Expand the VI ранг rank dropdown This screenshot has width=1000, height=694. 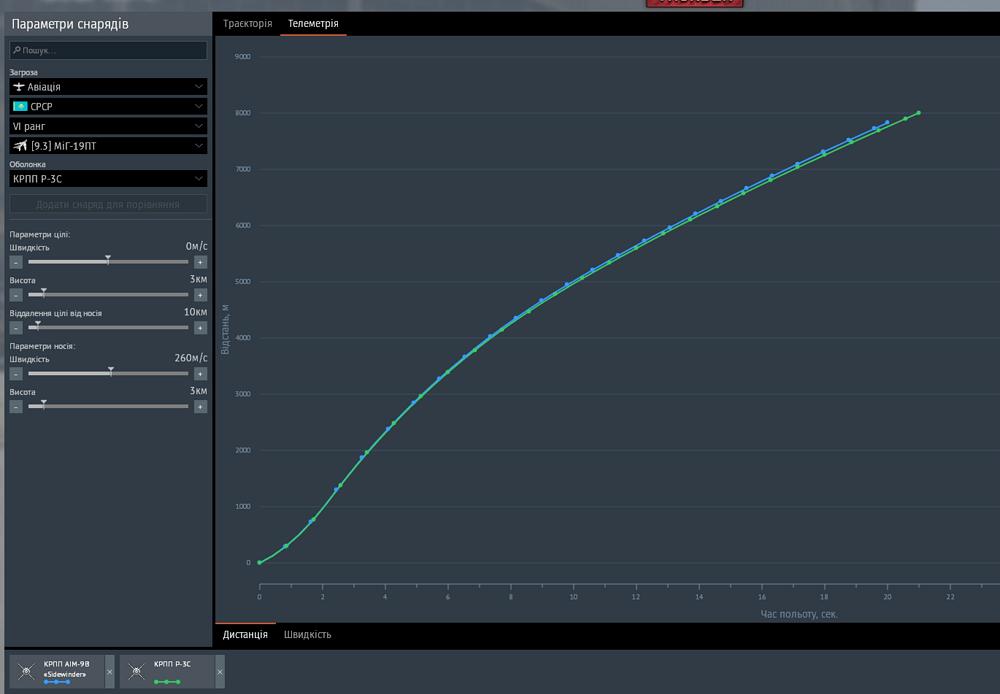108,126
